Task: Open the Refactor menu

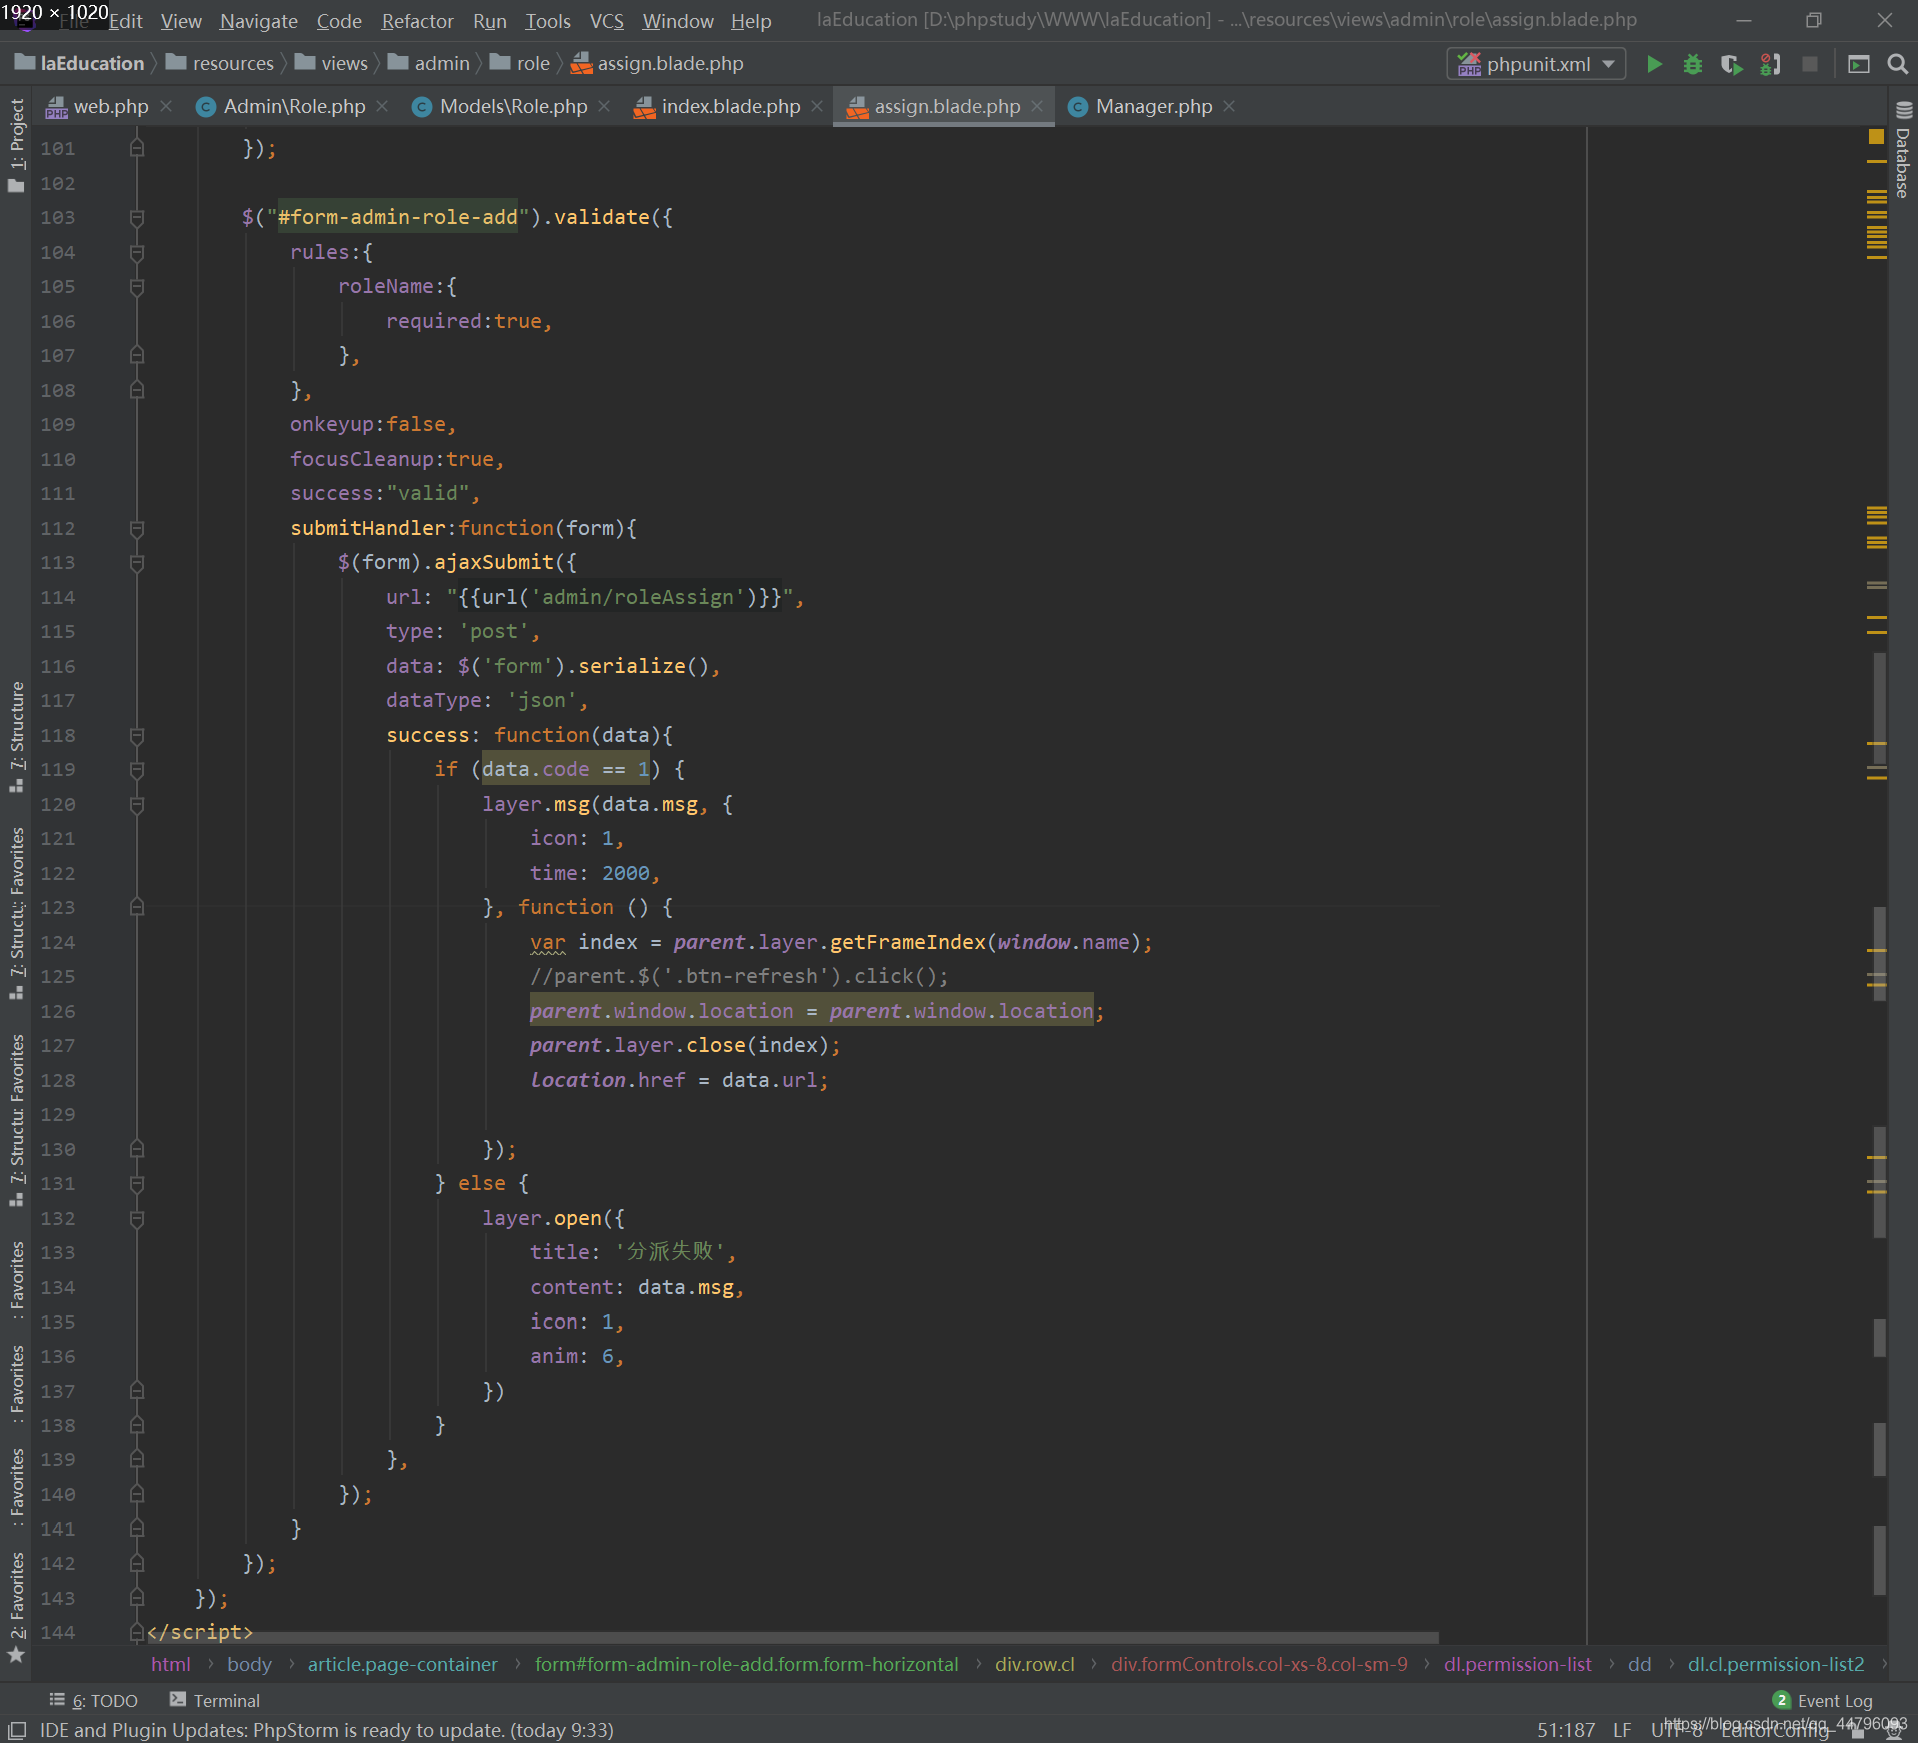Action: (x=417, y=21)
